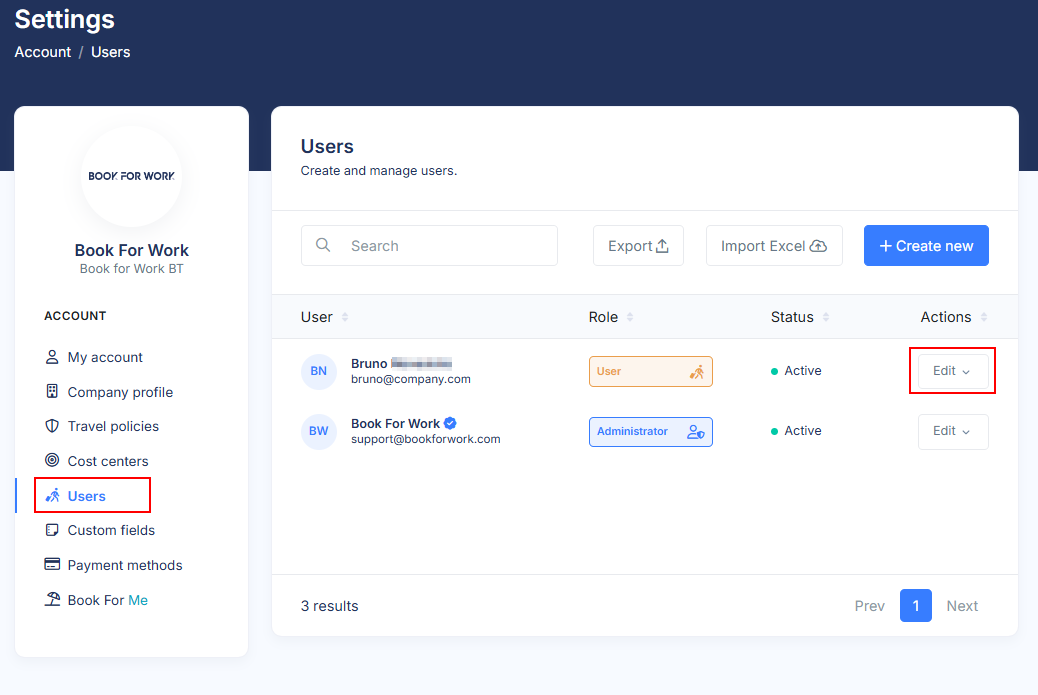
Task: Click bruno@company.com email text
Action: point(410,379)
